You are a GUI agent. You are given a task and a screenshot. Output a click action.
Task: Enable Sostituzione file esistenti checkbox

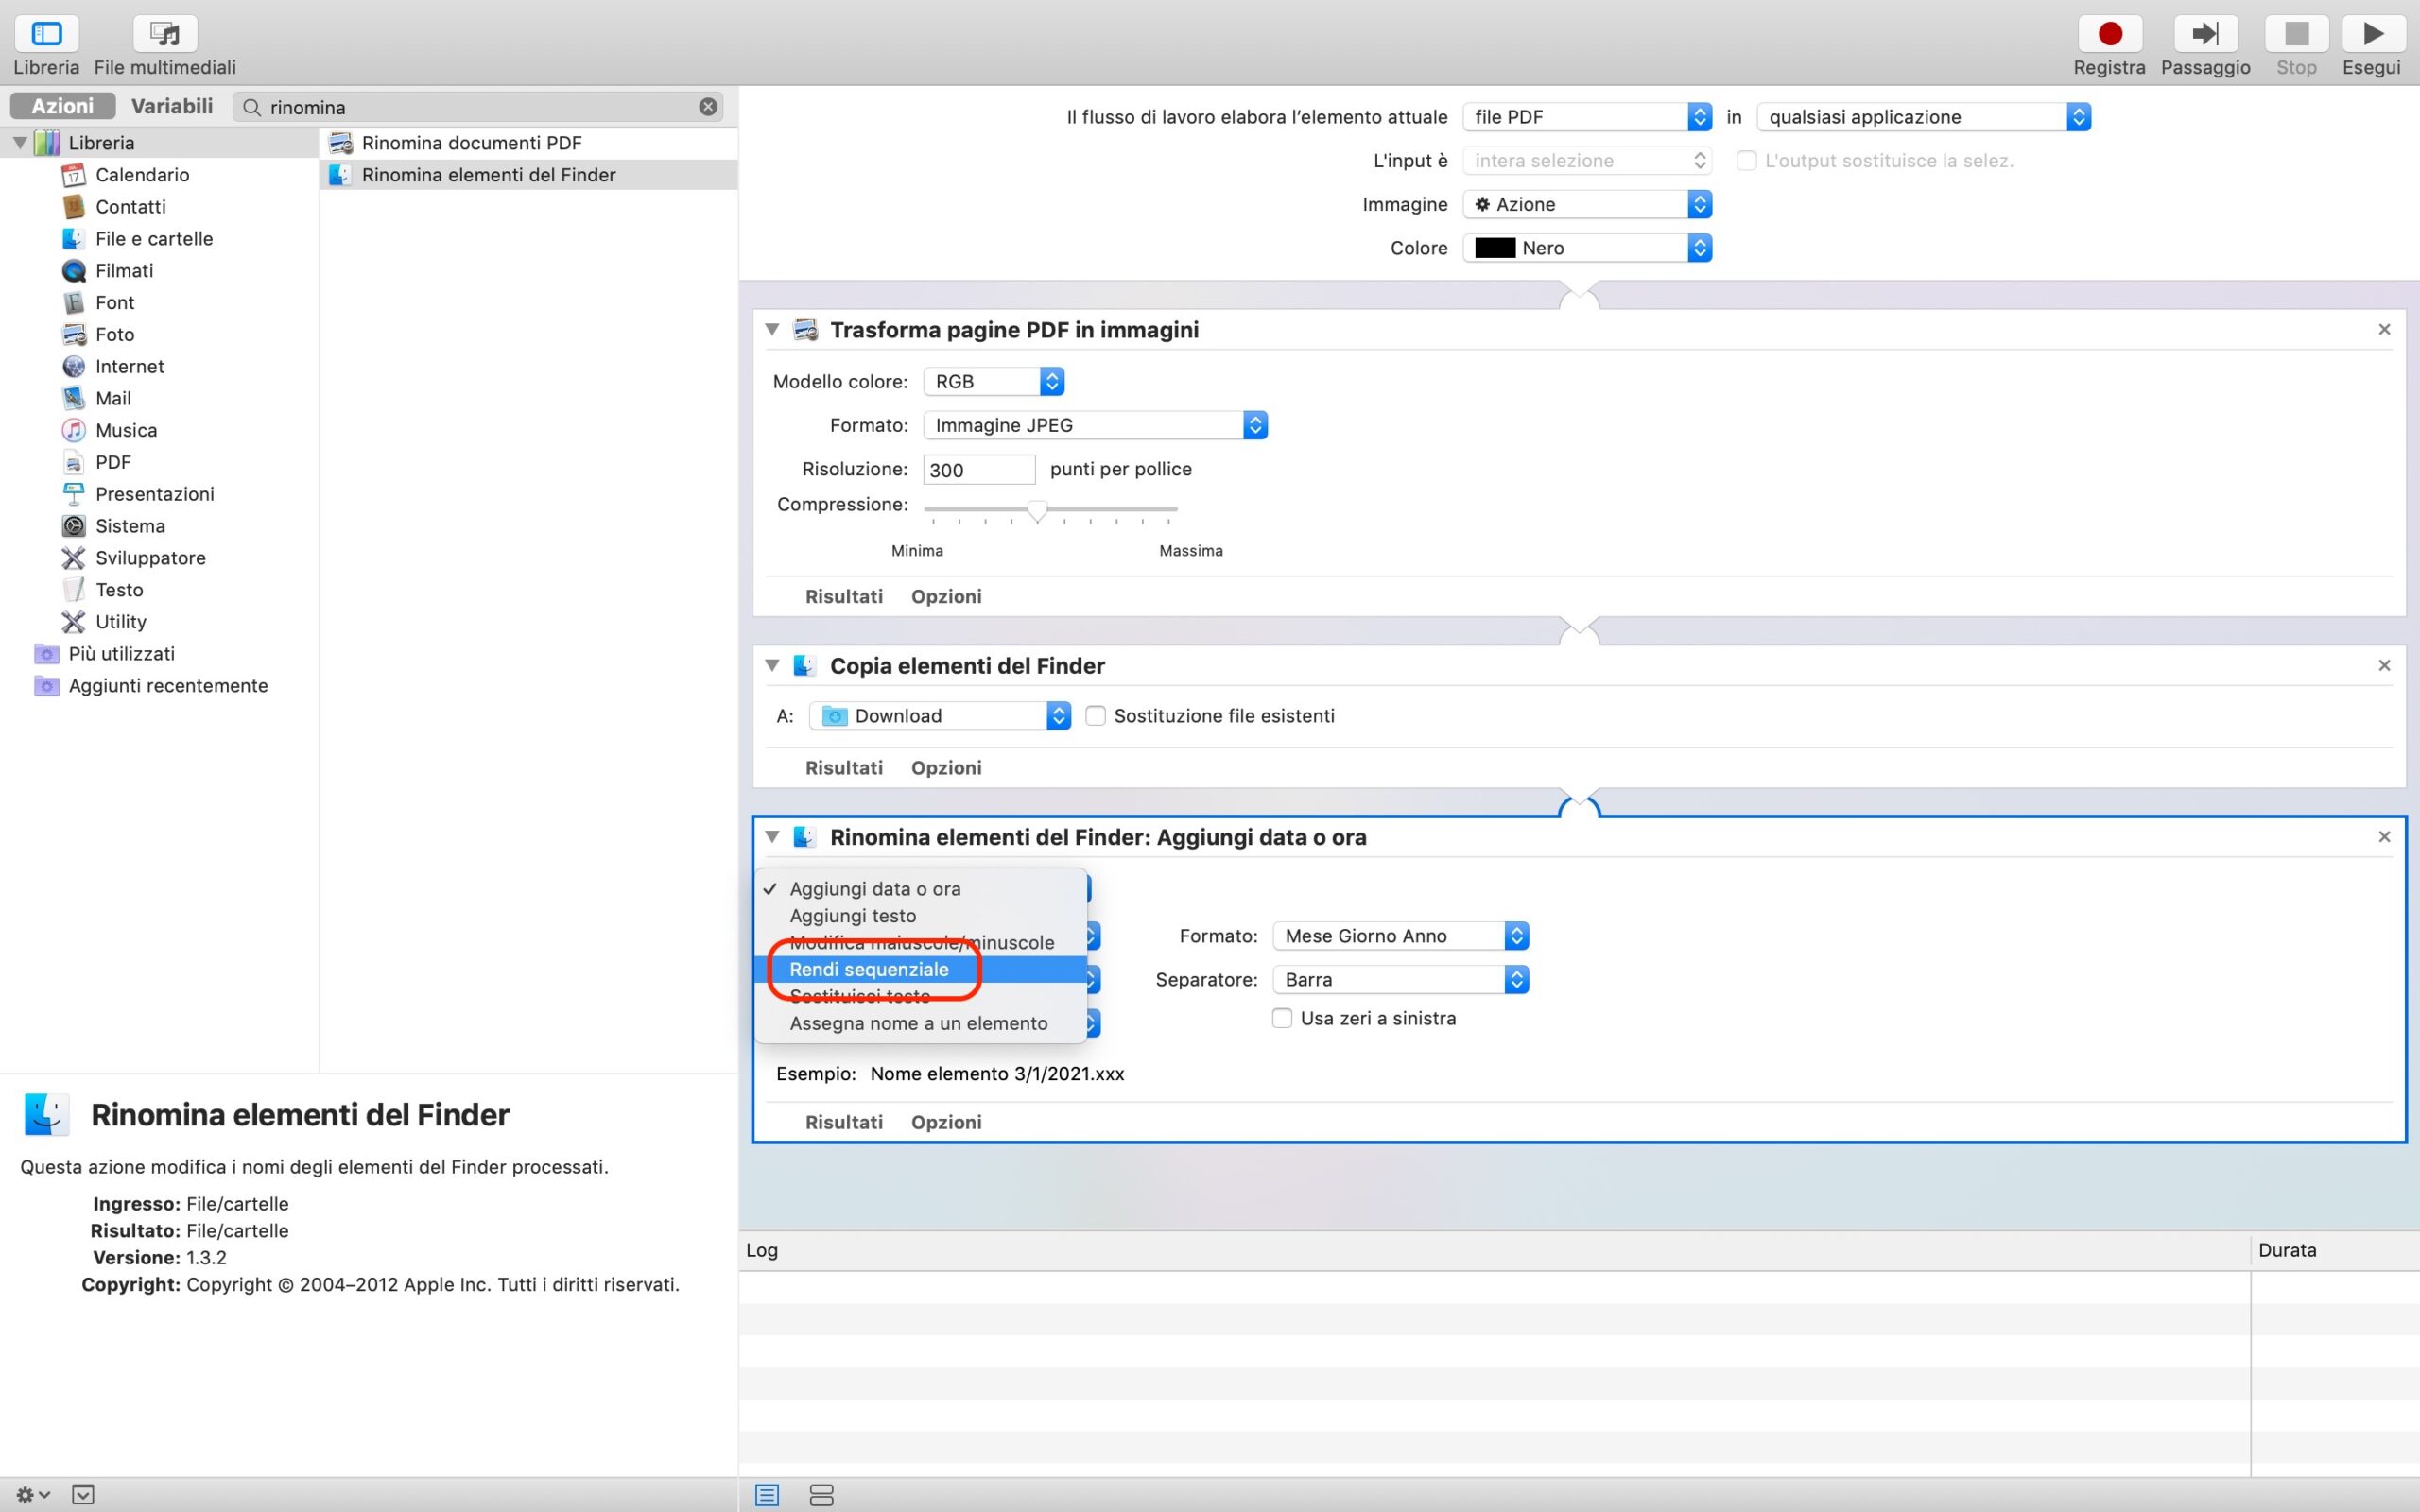1095,716
